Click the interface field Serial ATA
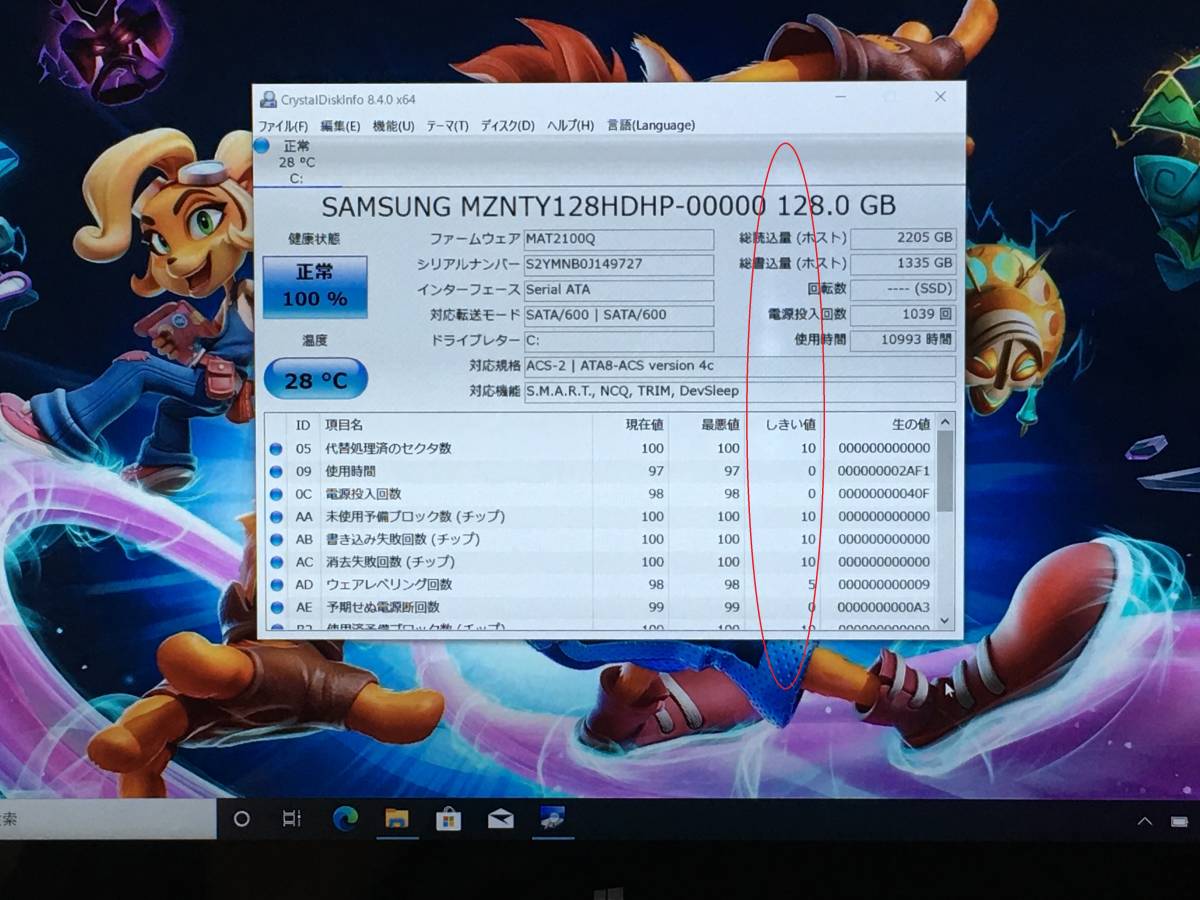Screen dimensions: 1200x900 [x=619, y=290]
